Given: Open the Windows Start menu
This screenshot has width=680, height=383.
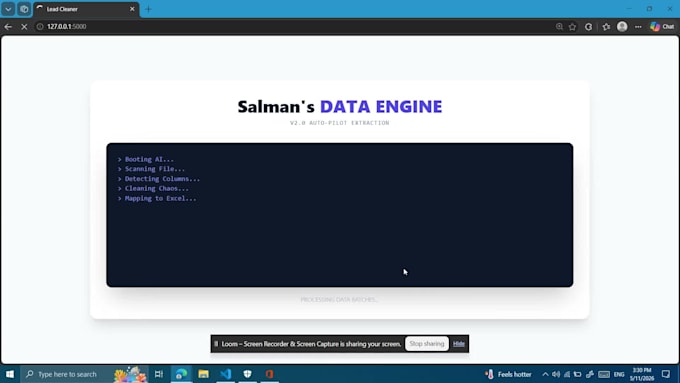Looking at the screenshot, I should [x=10, y=374].
